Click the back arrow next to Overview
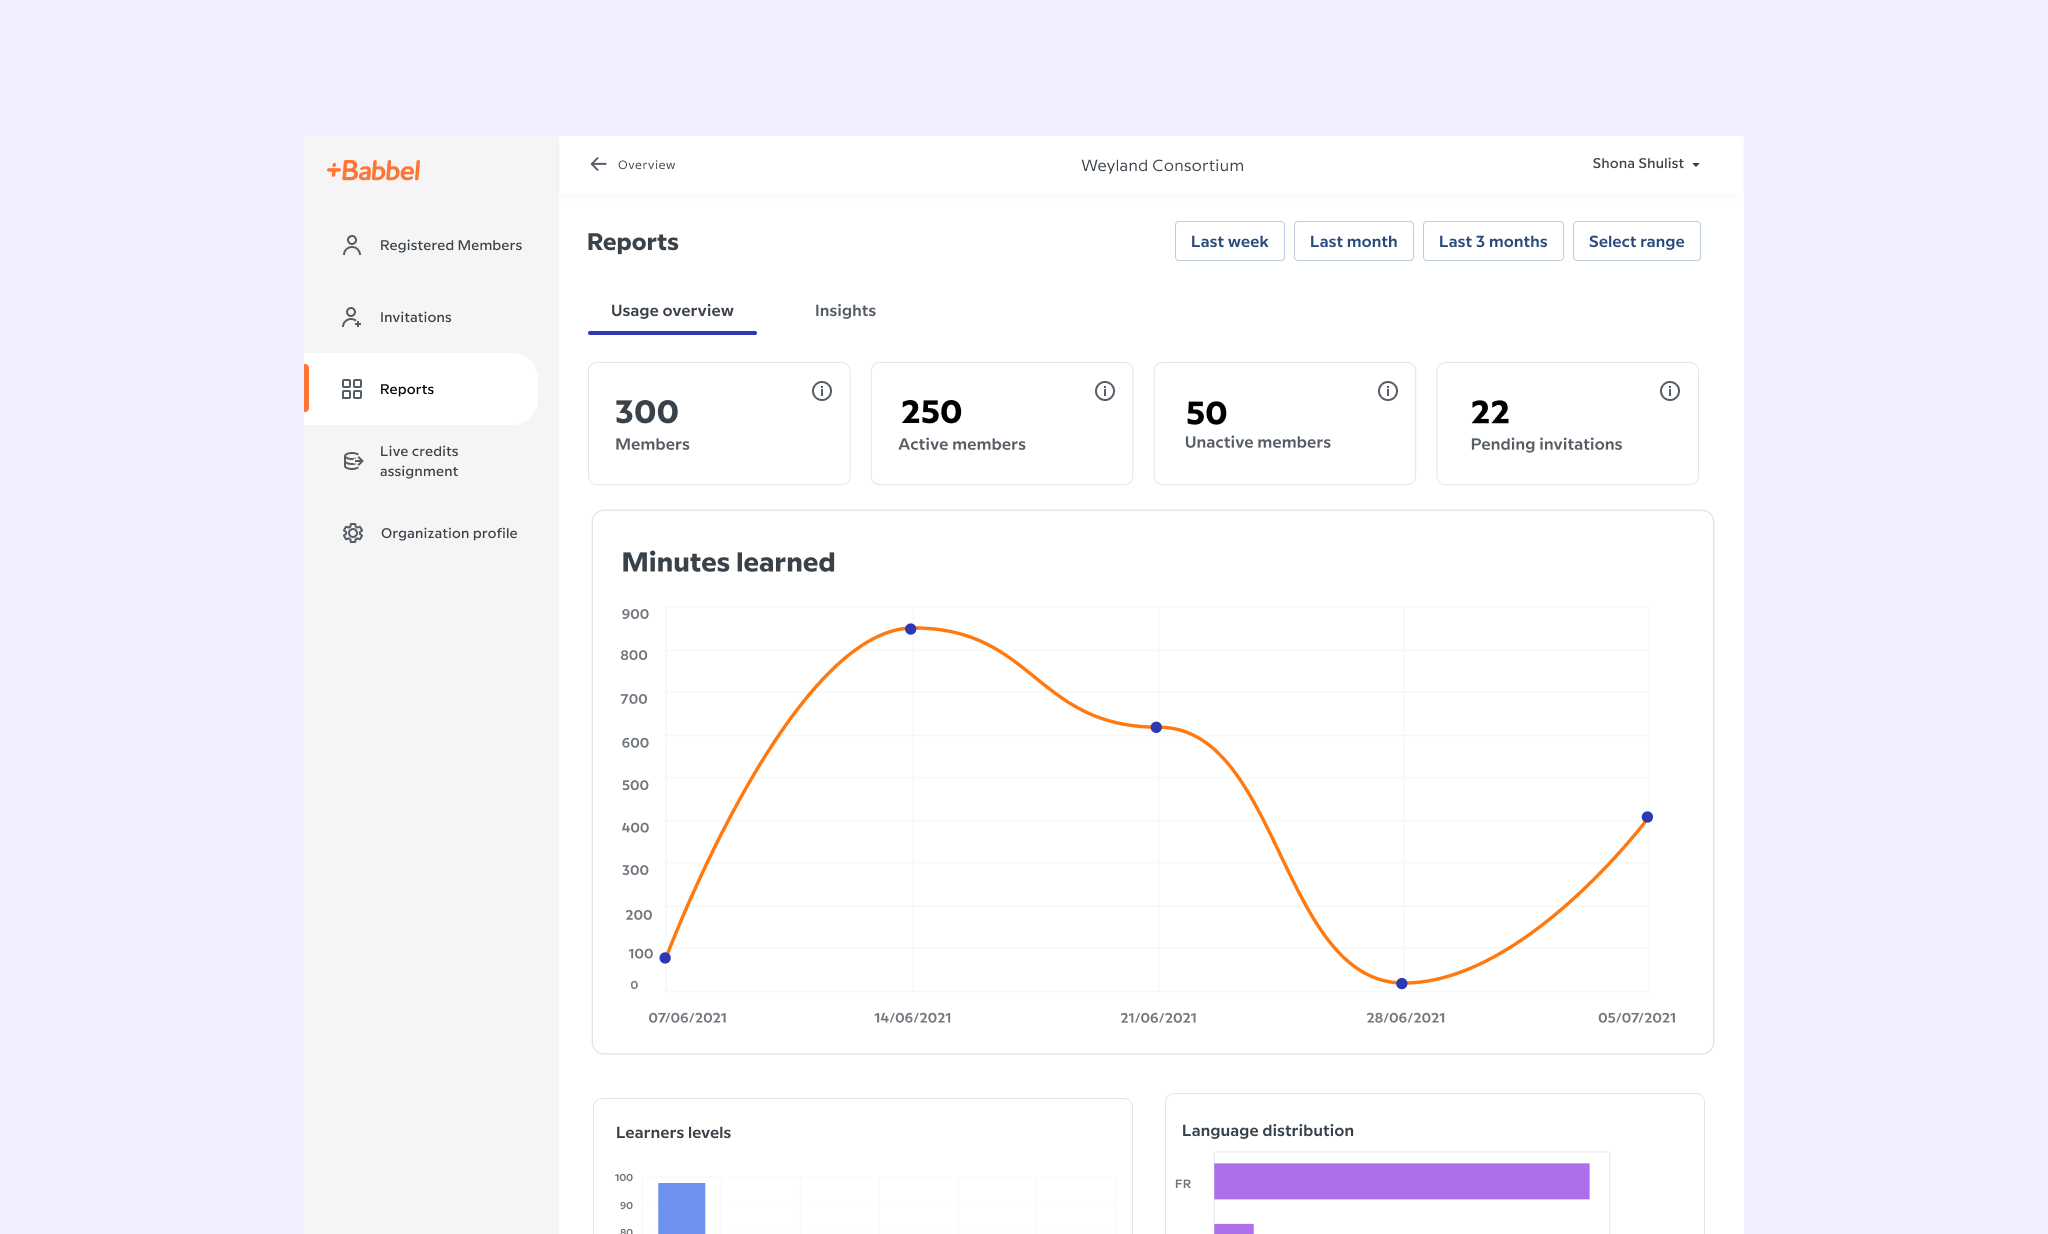2048x1234 pixels. (598, 164)
